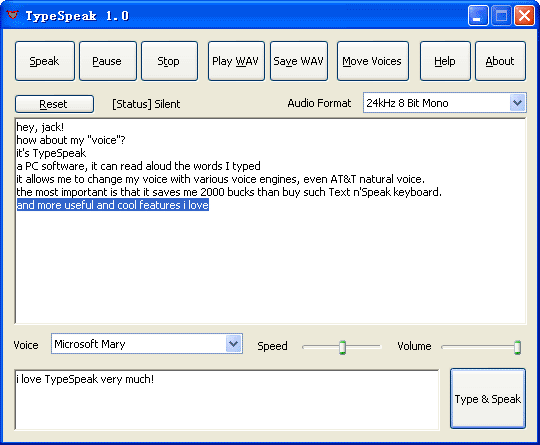Screen dimensions: 540x445
Task: Open the Help button
Action: point(445,61)
